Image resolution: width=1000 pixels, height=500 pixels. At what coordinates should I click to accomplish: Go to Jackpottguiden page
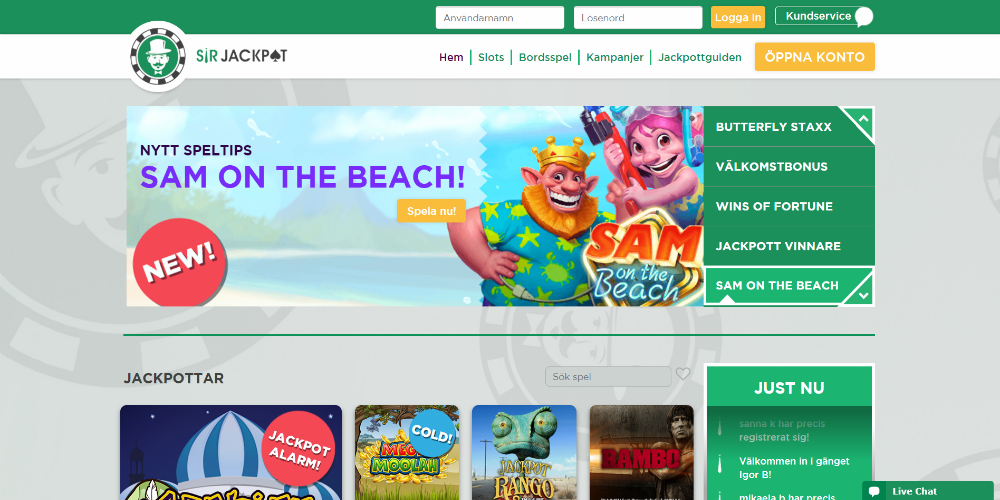coord(700,57)
